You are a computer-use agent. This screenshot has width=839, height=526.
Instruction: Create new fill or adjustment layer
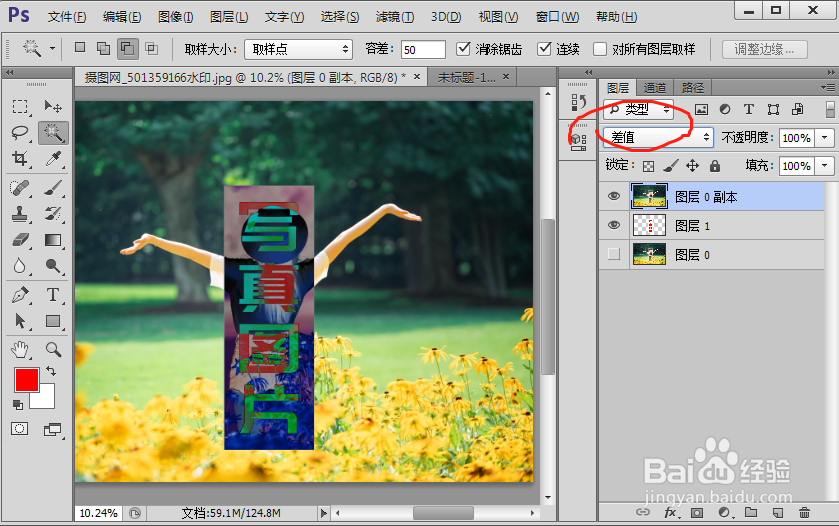pos(724,513)
